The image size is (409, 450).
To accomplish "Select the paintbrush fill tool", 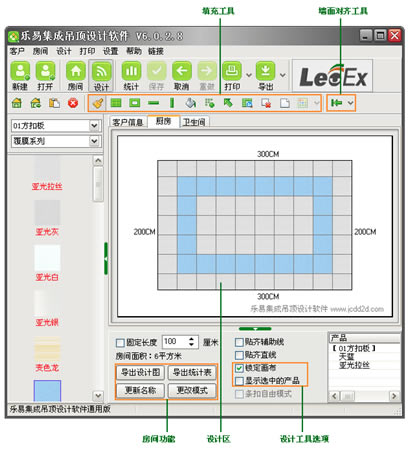I will point(98,103).
